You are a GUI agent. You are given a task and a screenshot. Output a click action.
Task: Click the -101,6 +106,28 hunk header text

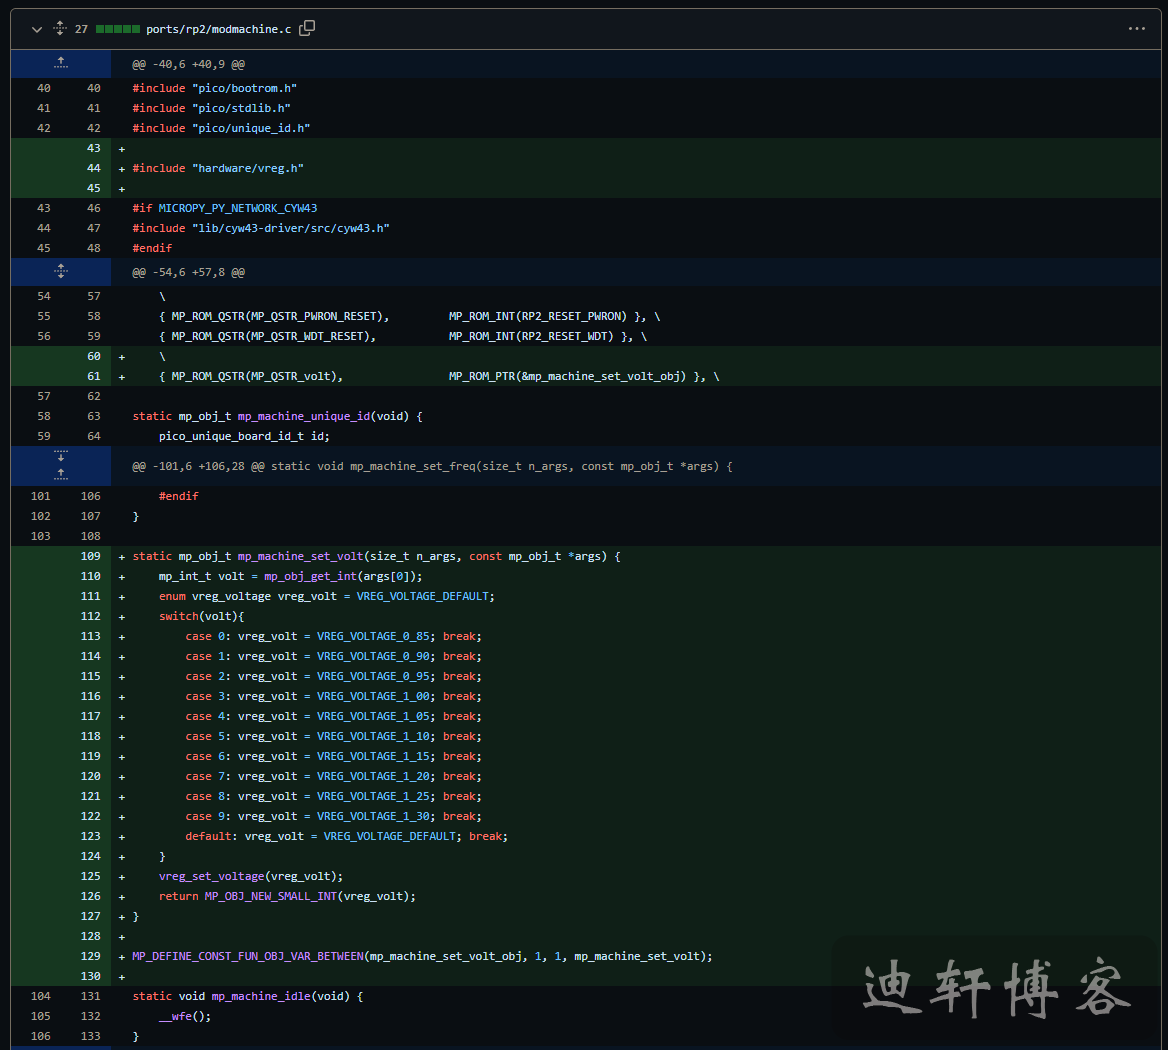click(x=432, y=466)
